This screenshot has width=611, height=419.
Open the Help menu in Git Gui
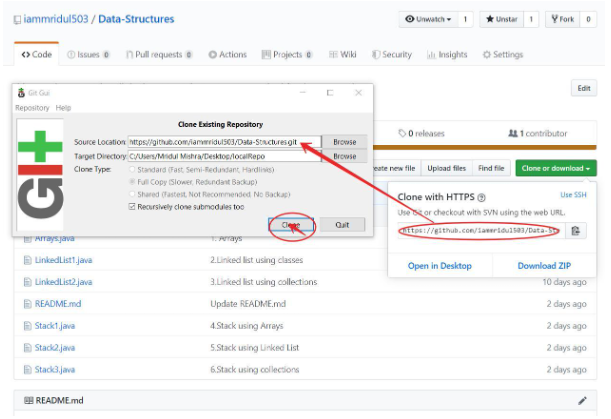[x=64, y=107]
